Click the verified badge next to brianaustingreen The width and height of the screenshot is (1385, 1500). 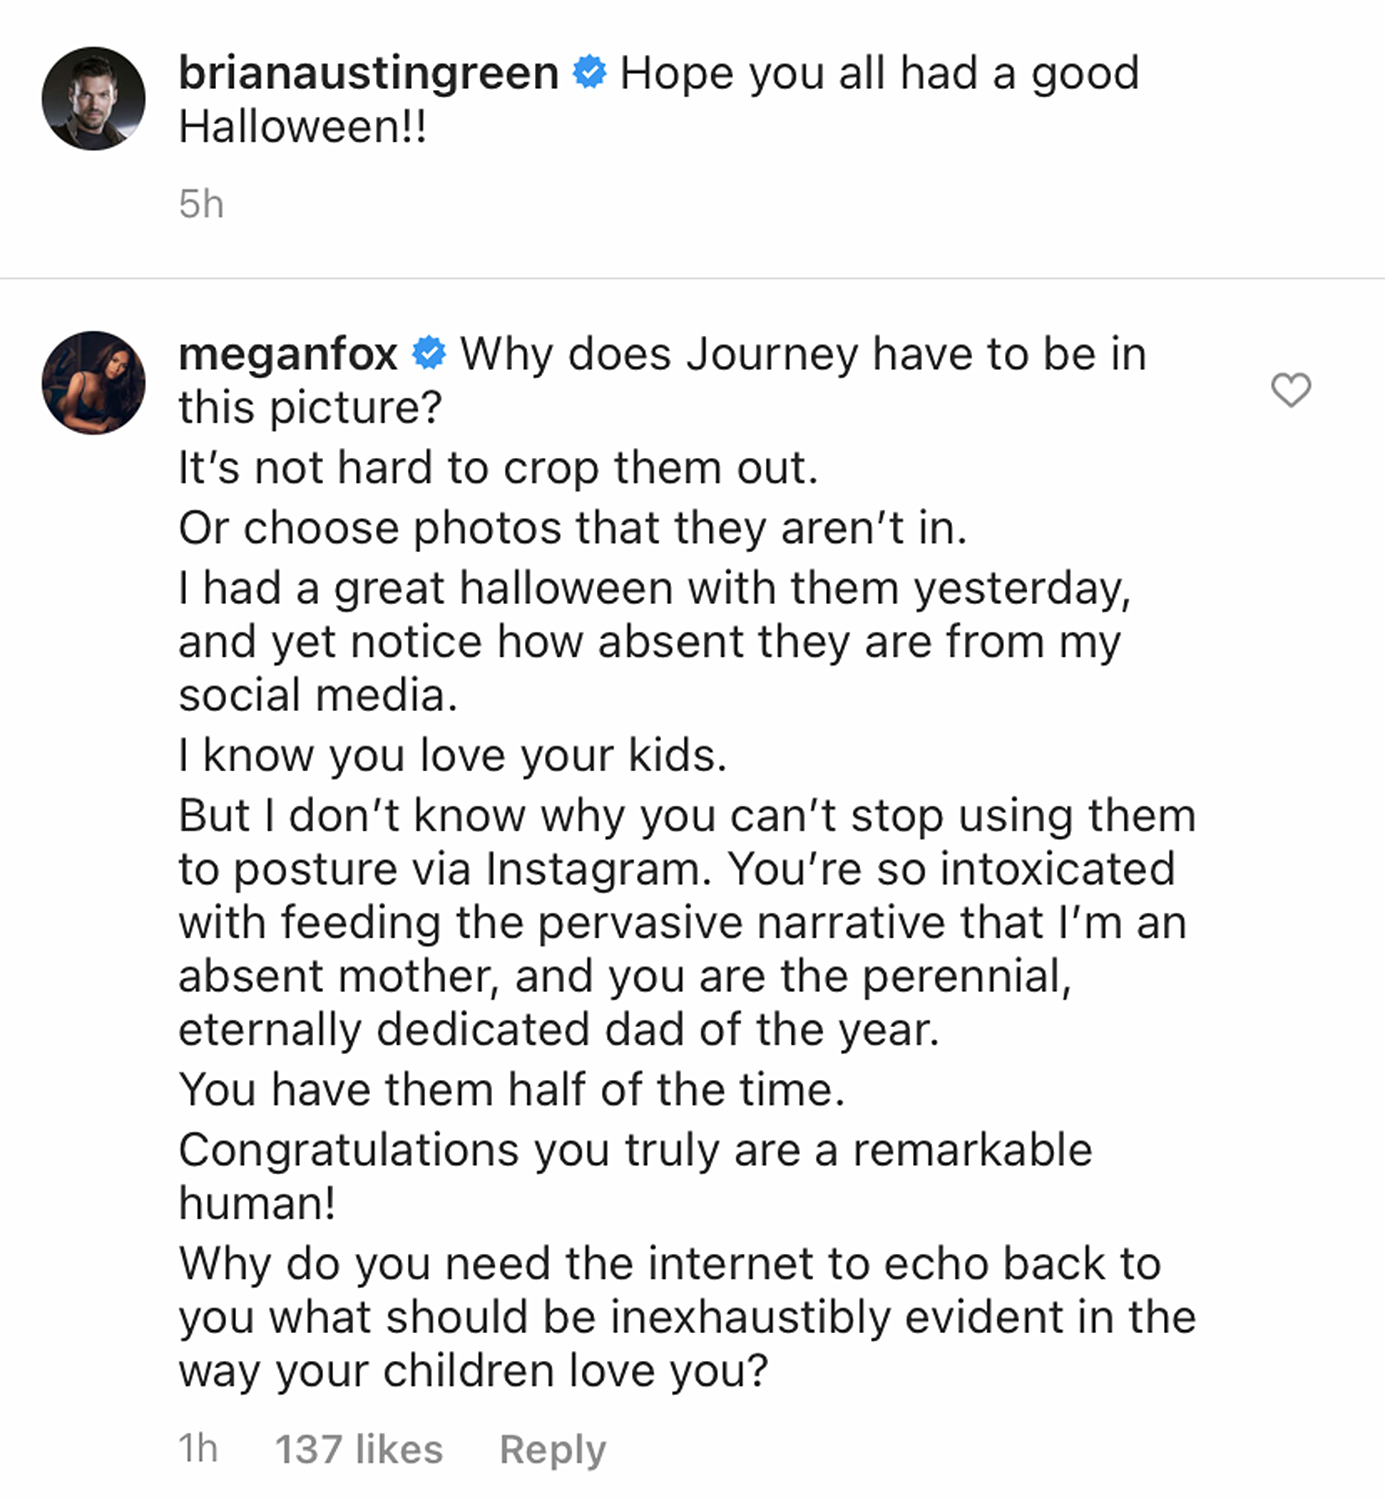pos(590,70)
